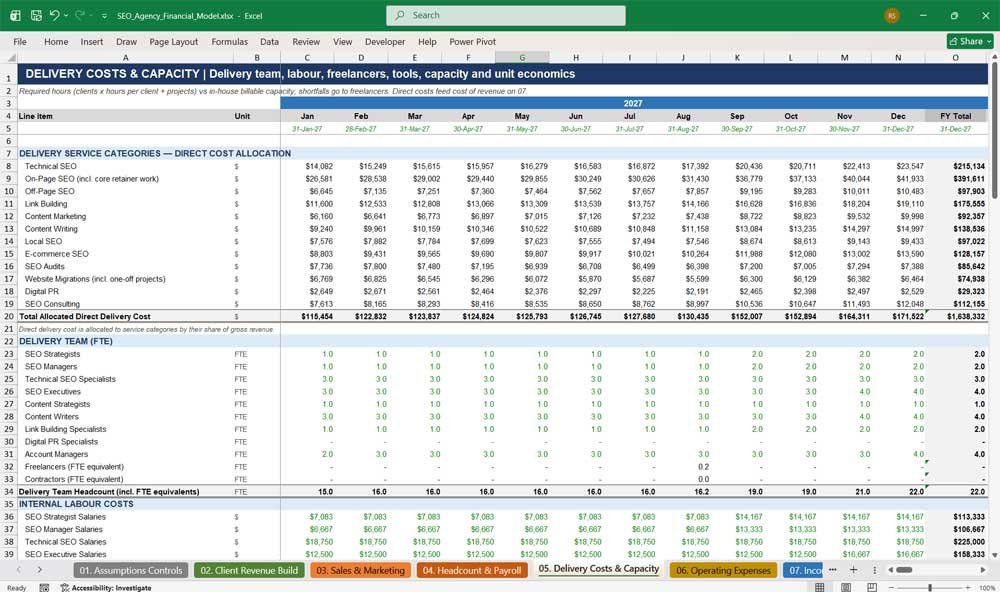Viewport: 1000px width, 592px height.
Task: Select column A header
Action: [126, 57]
